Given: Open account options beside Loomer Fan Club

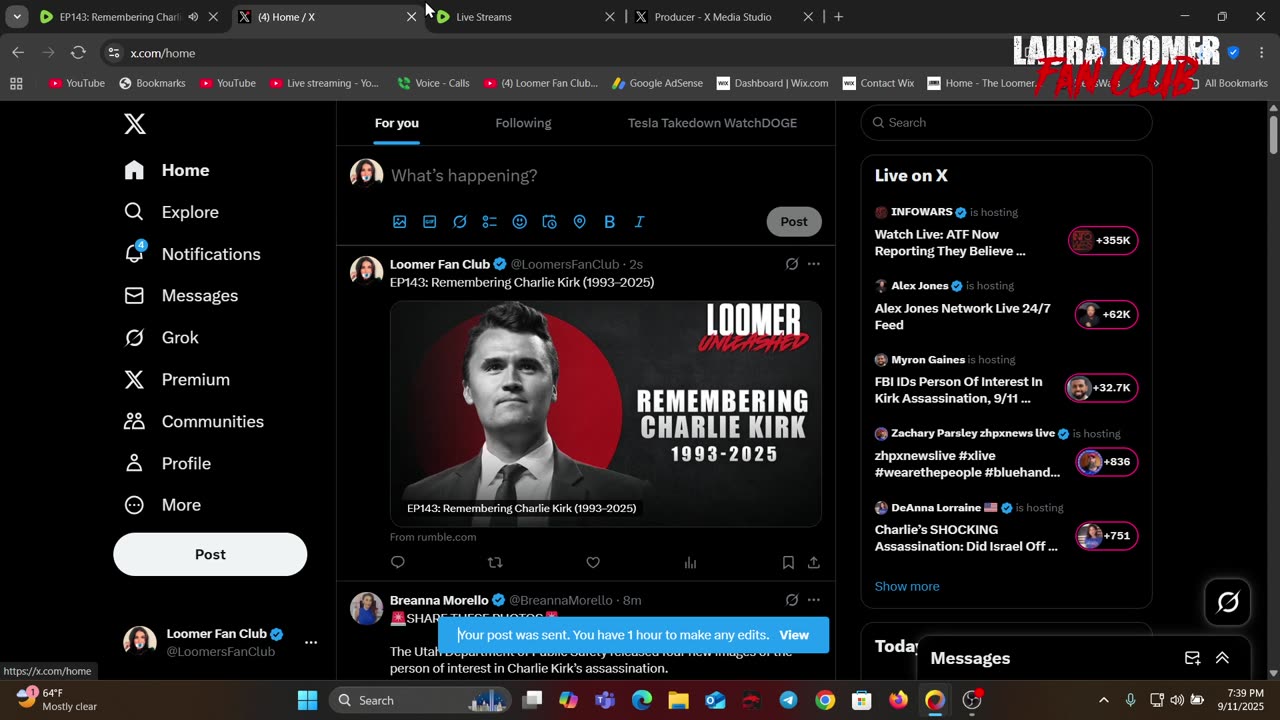Looking at the screenshot, I should click(x=311, y=642).
